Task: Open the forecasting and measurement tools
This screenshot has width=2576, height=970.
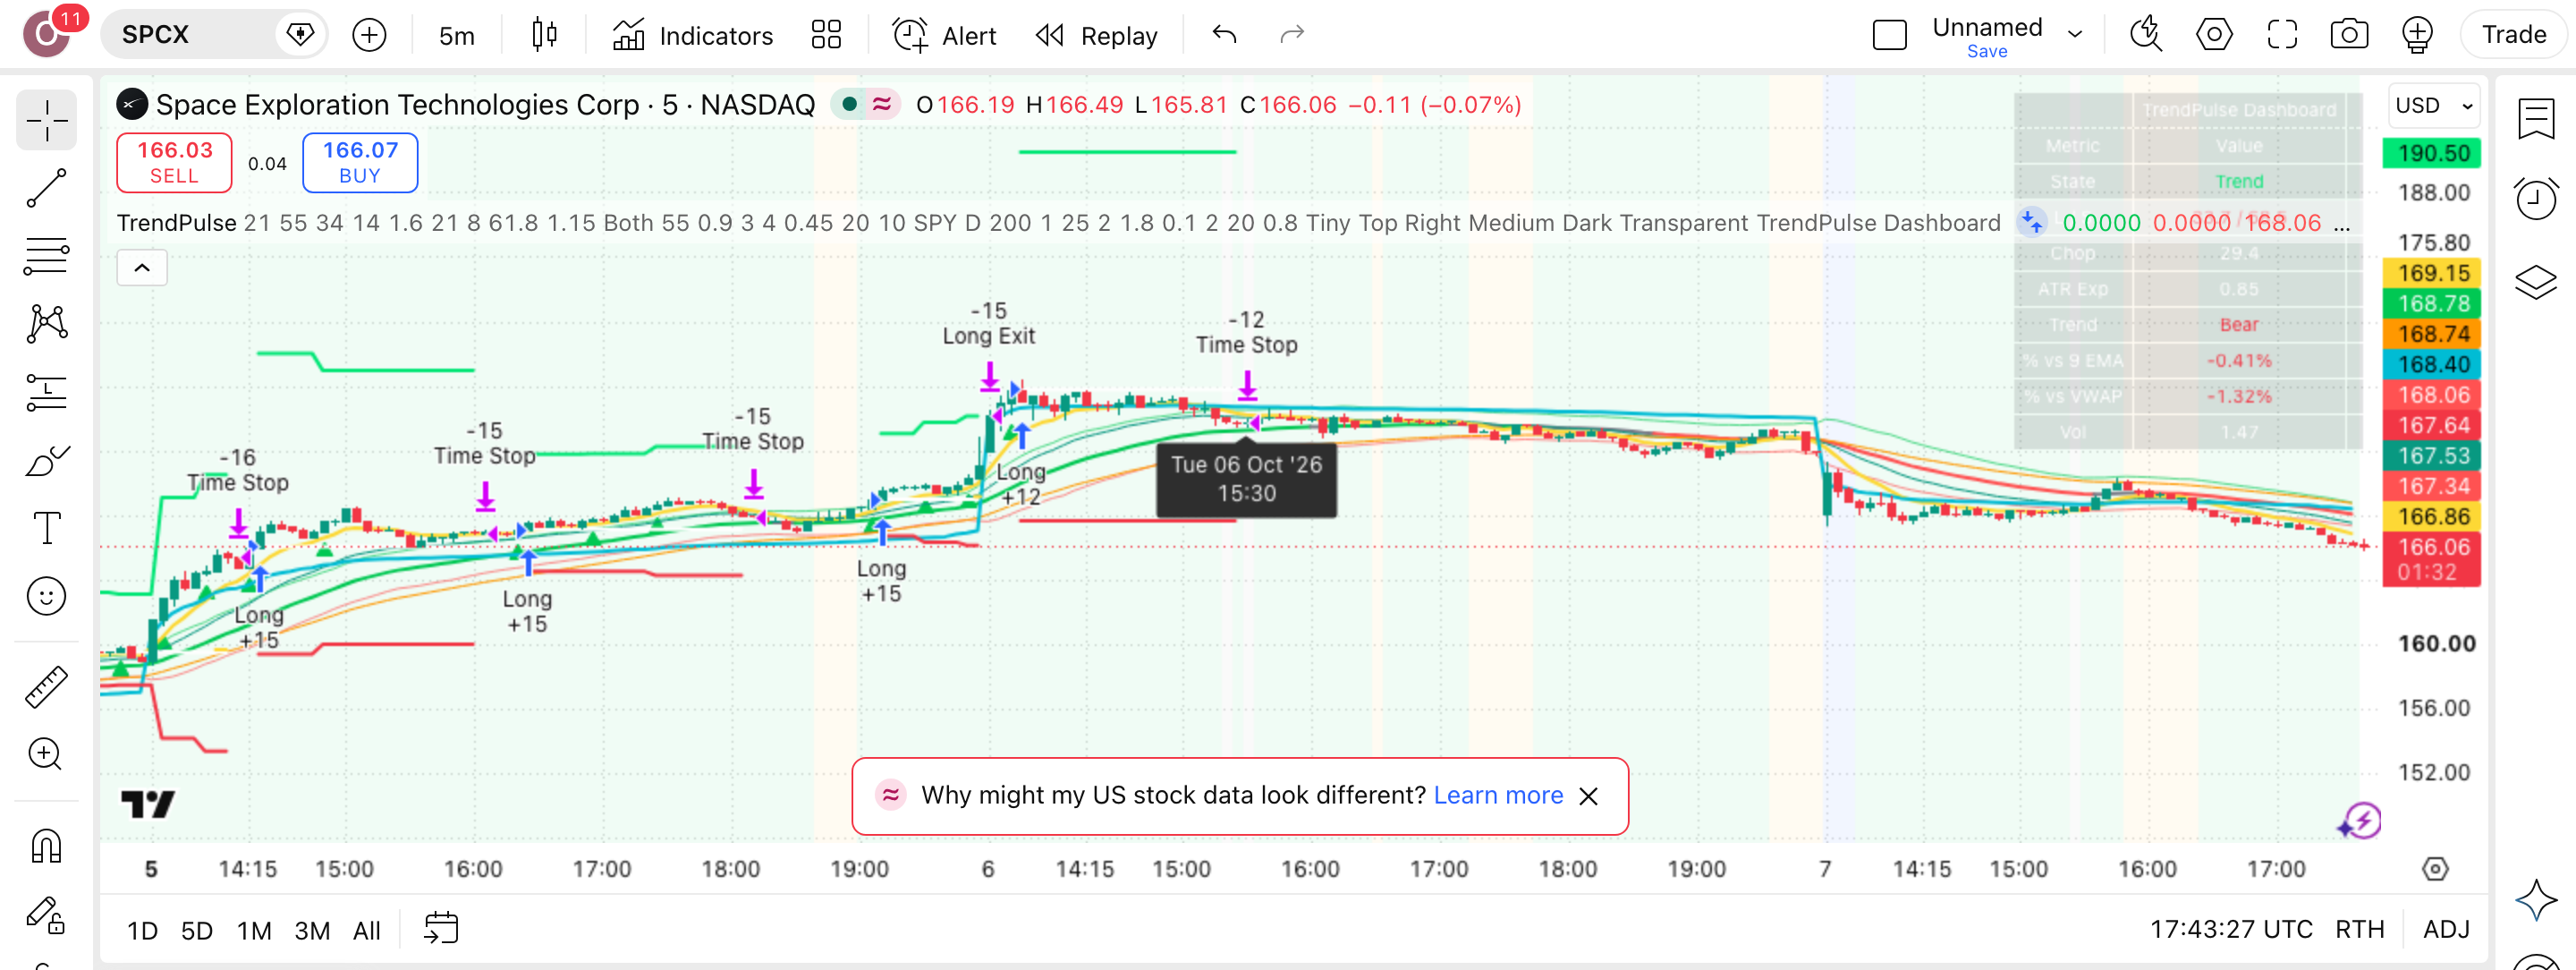Action: click(x=46, y=392)
